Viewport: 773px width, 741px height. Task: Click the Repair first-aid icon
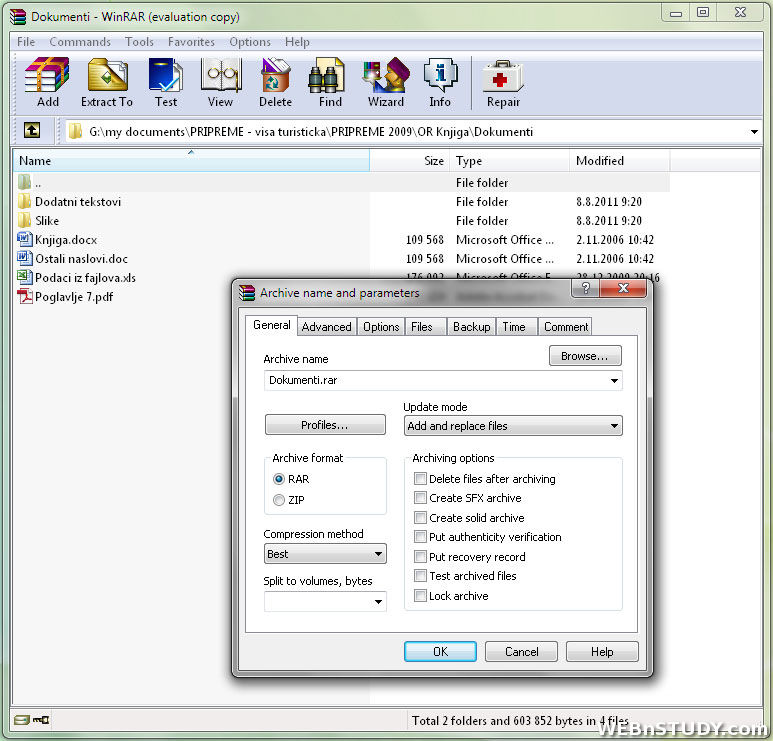[x=502, y=76]
